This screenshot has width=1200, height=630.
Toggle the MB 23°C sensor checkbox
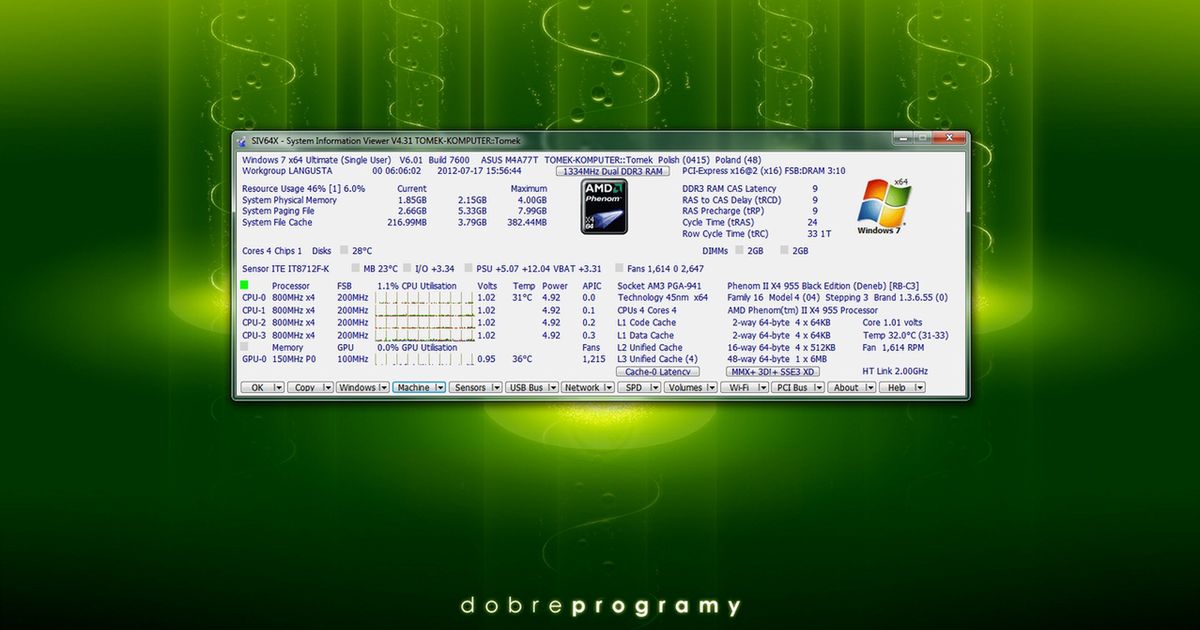(355, 268)
